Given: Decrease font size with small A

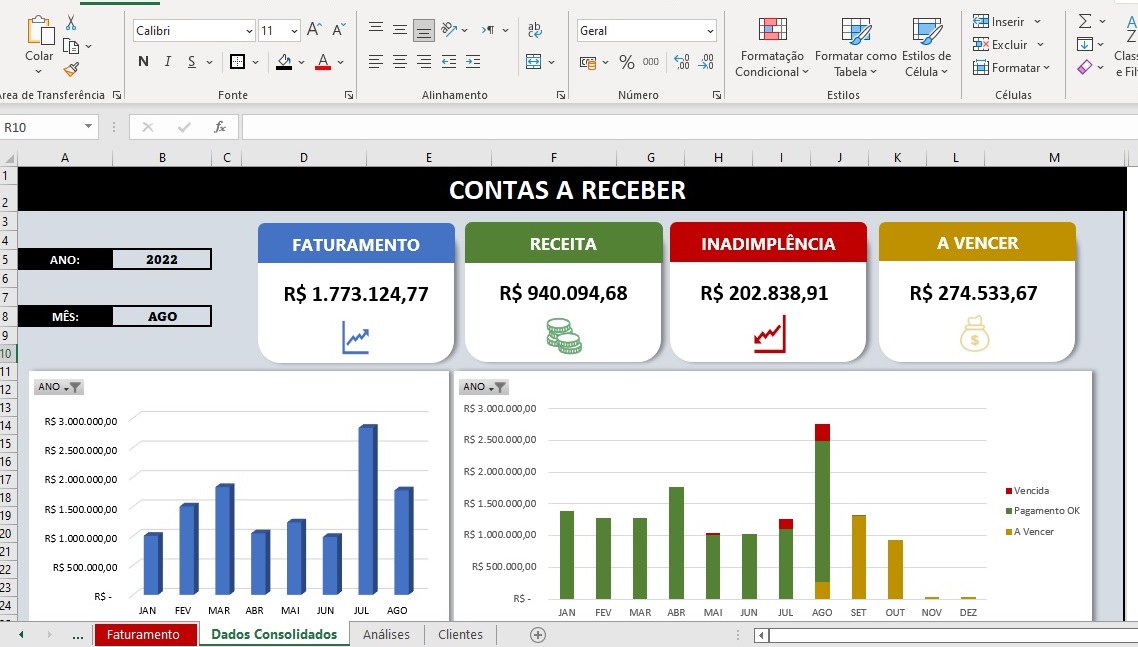Looking at the screenshot, I should tap(339, 30).
